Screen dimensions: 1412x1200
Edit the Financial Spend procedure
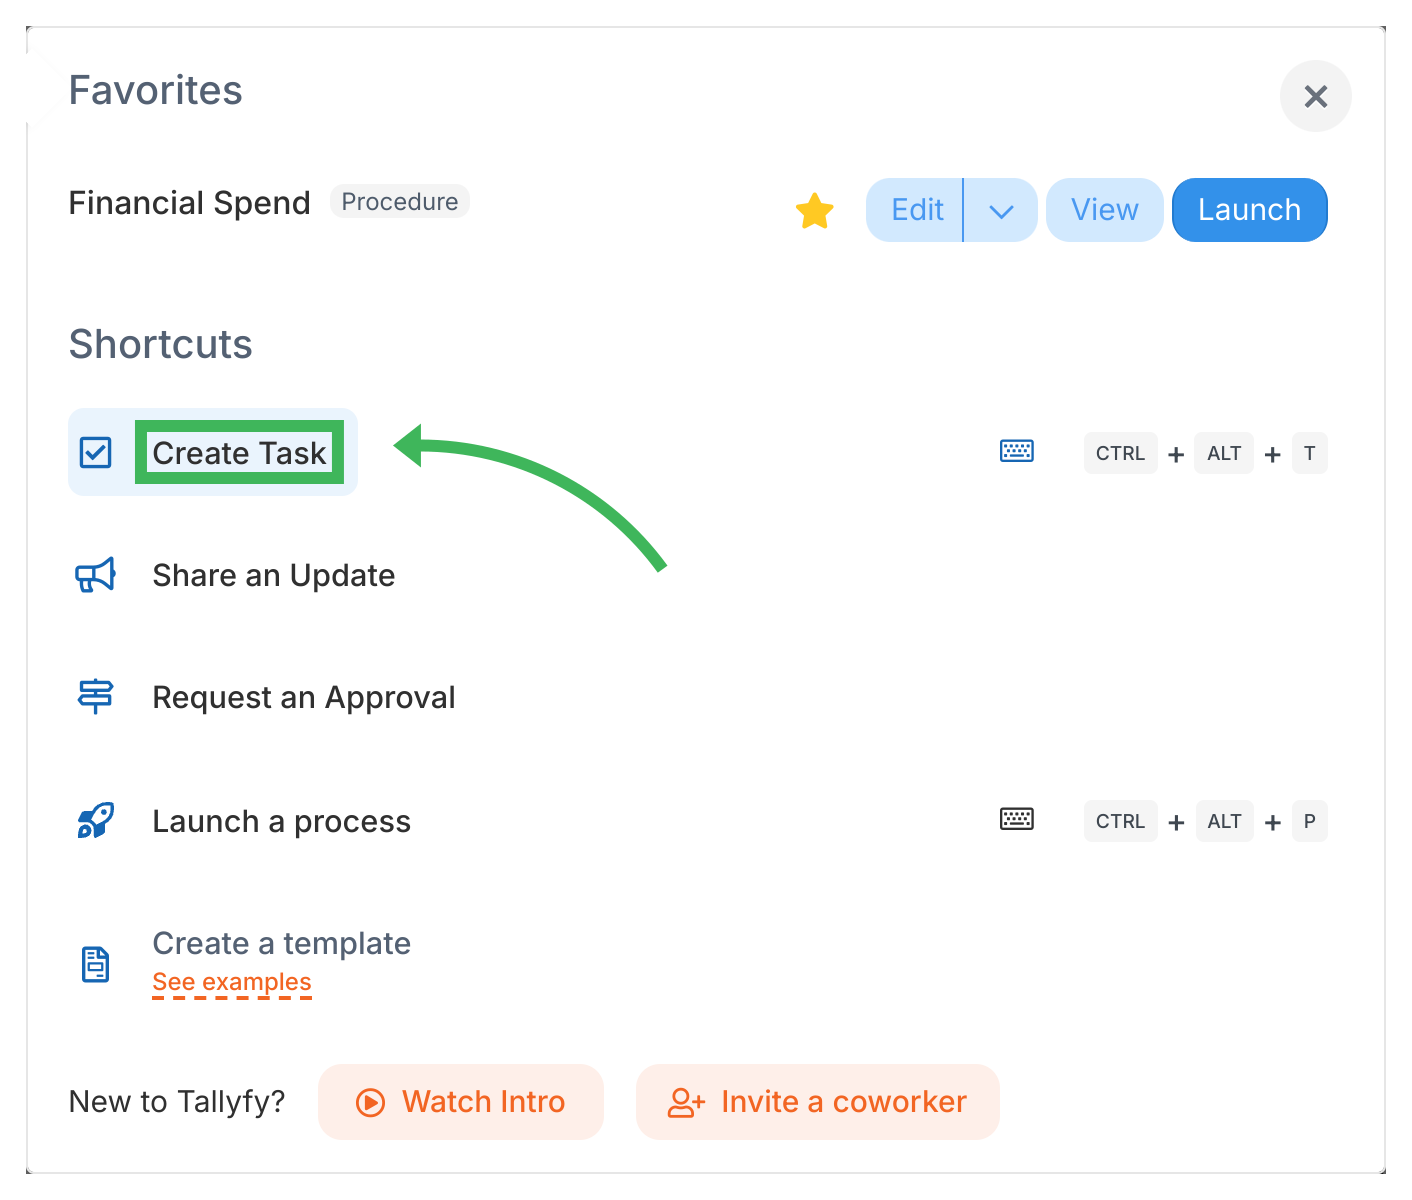pyautogui.click(x=918, y=210)
